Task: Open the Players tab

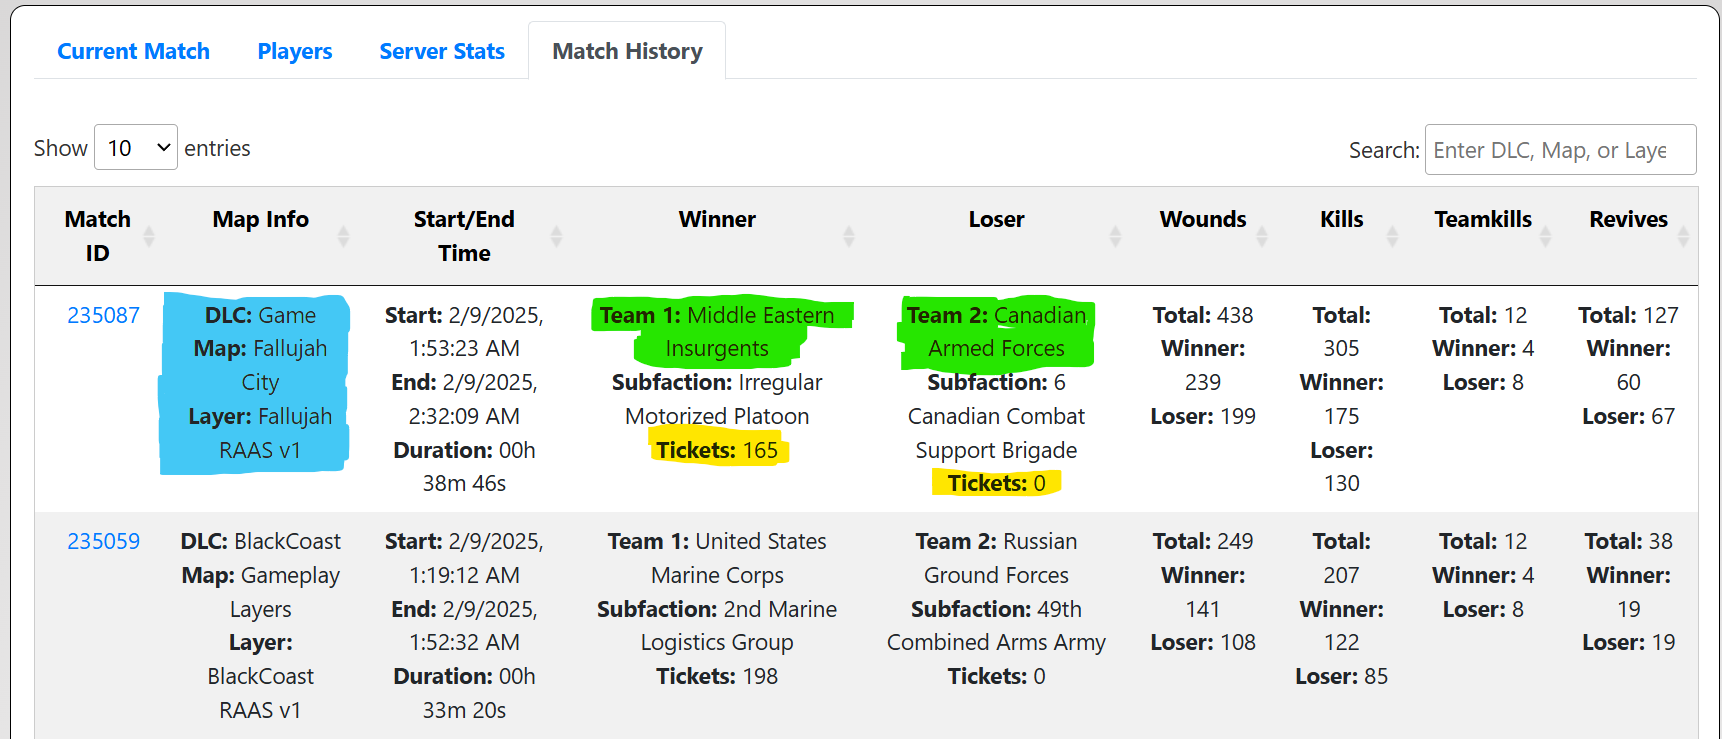Action: pyautogui.click(x=295, y=51)
